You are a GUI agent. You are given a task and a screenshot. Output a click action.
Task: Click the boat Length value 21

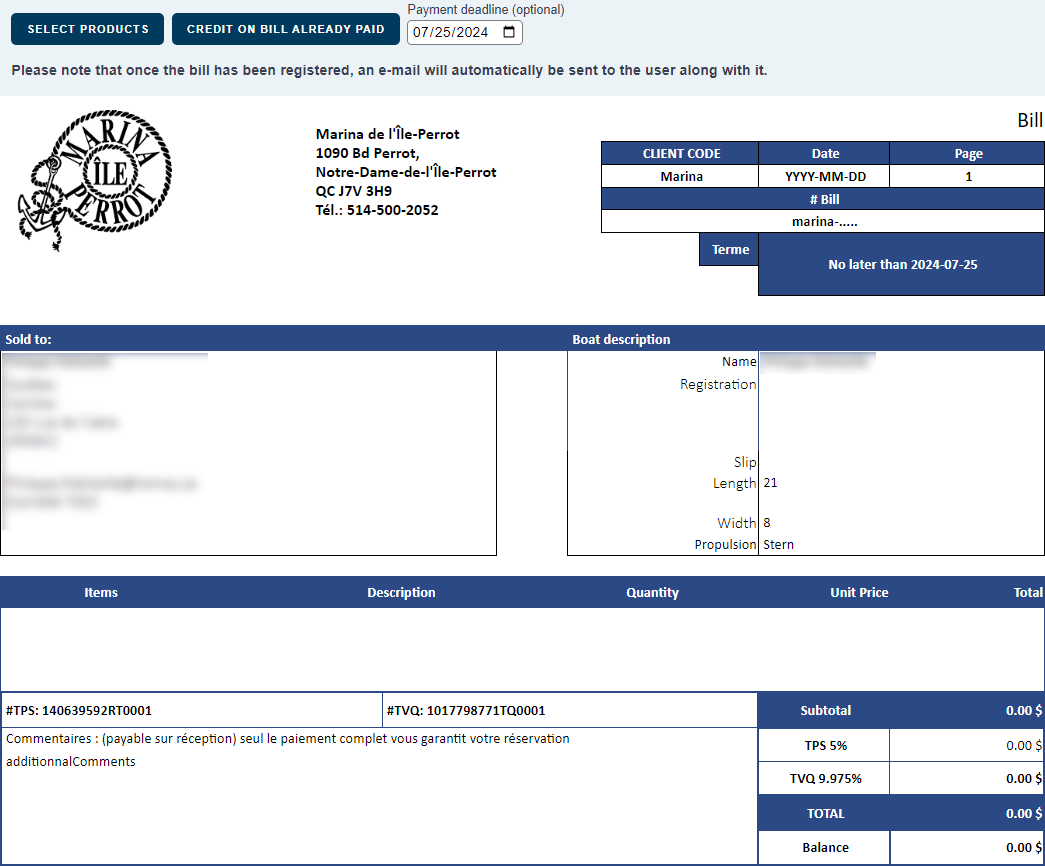770,483
